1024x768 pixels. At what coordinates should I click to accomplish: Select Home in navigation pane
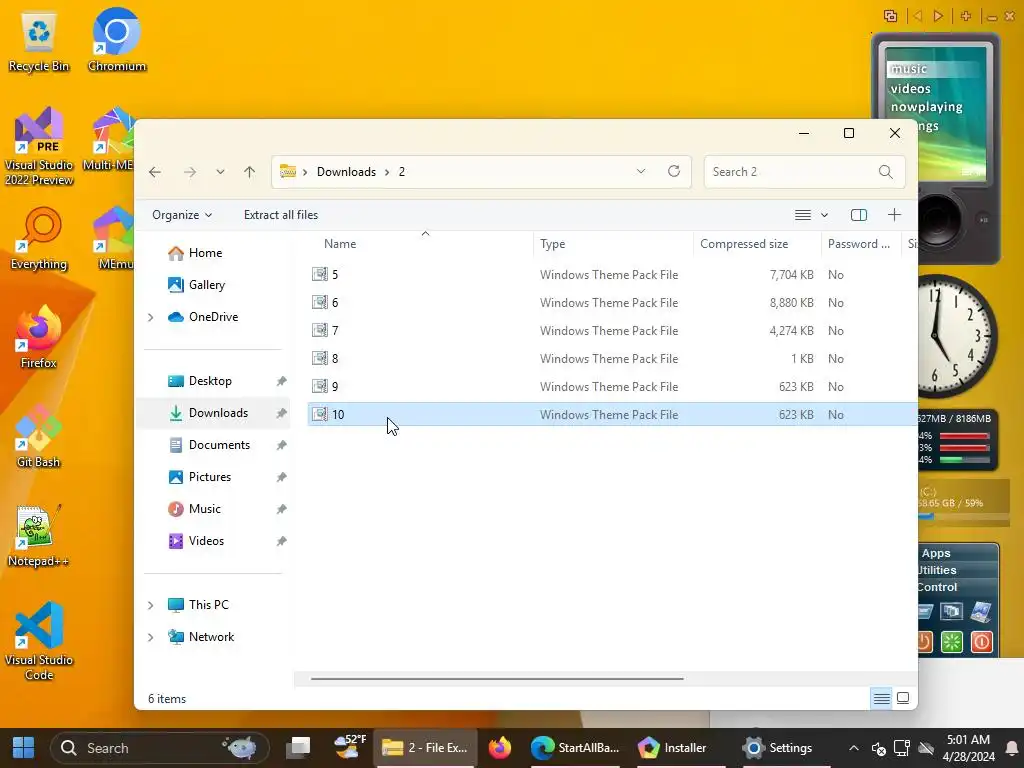[x=205, y=253]
